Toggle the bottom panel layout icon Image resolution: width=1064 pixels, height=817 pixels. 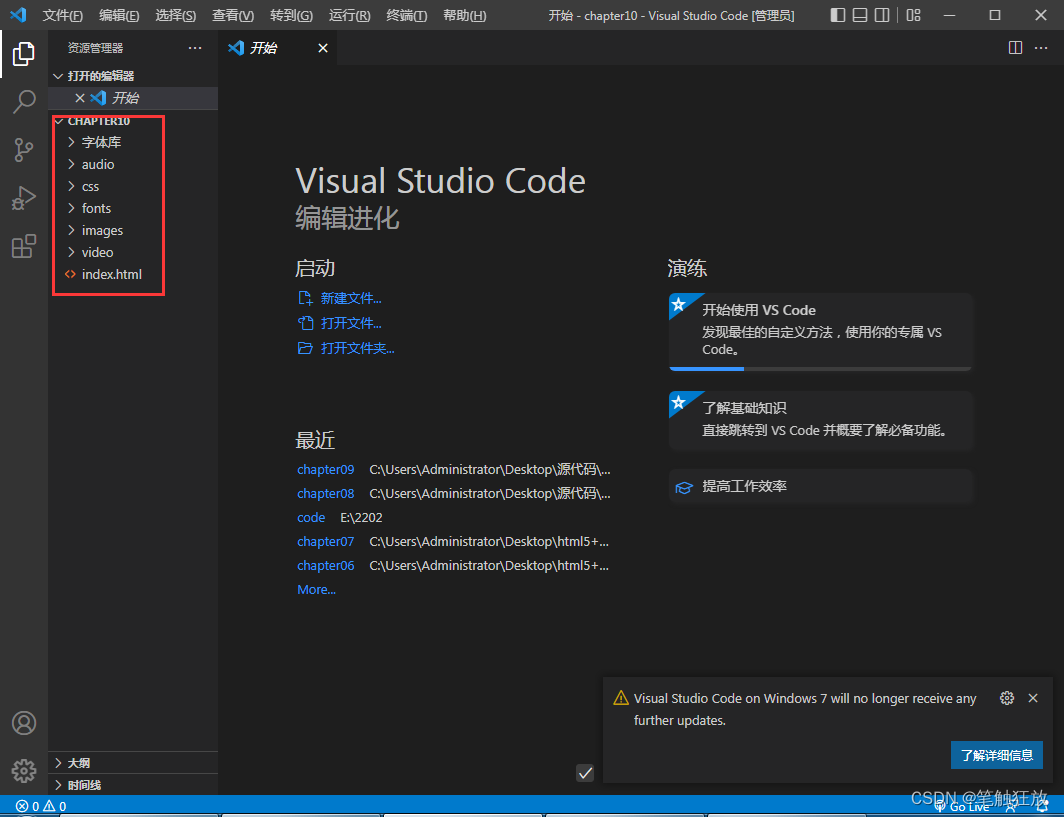[860, 15]
